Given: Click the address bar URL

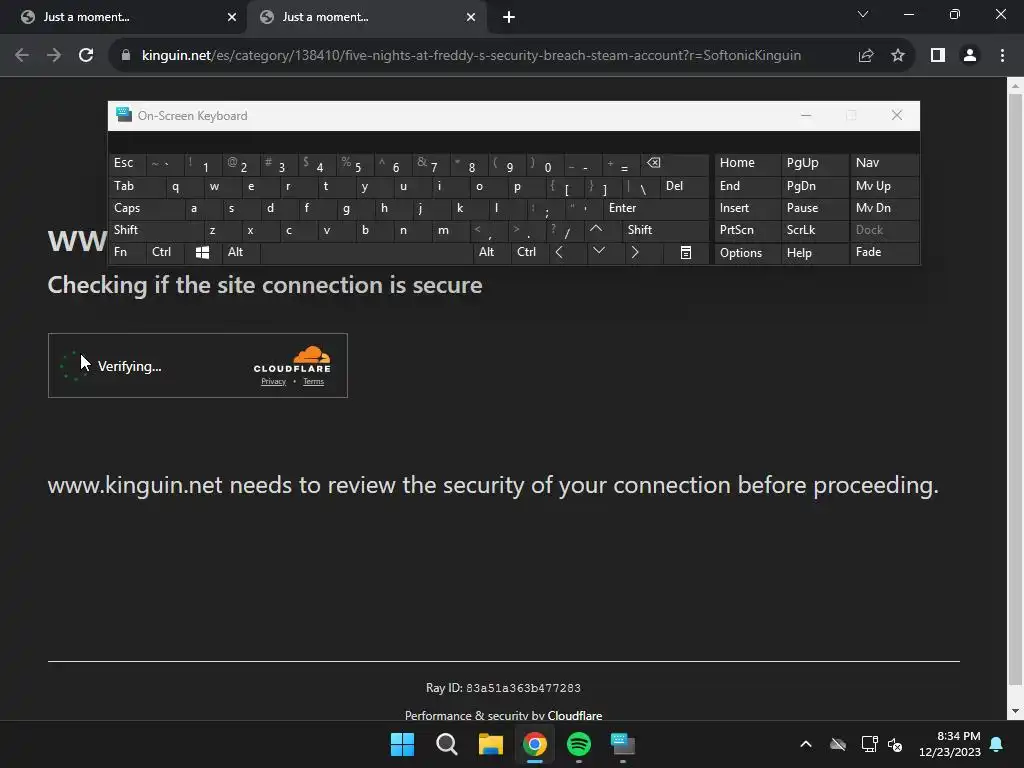Looking at the screenshot, I should (471, 56).
